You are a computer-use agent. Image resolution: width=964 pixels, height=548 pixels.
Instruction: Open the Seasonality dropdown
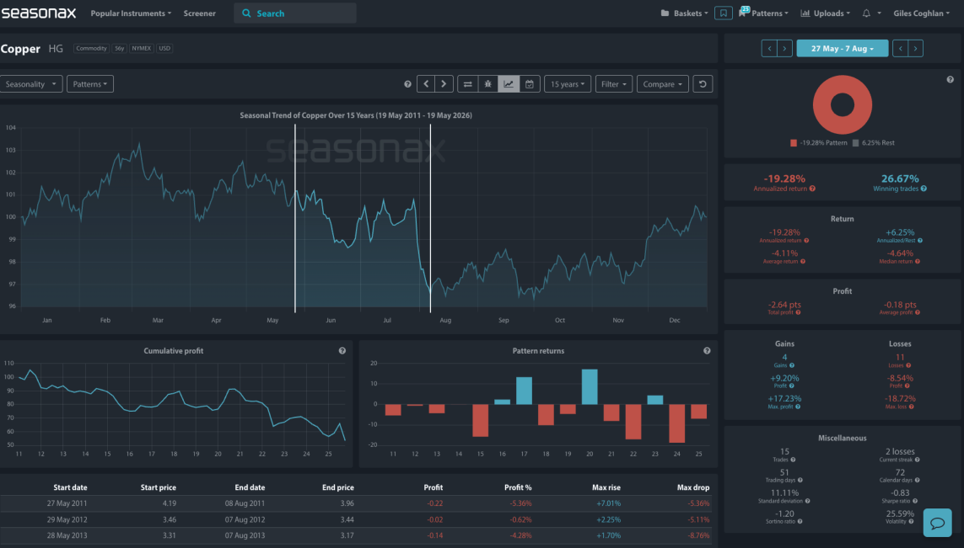31,84
